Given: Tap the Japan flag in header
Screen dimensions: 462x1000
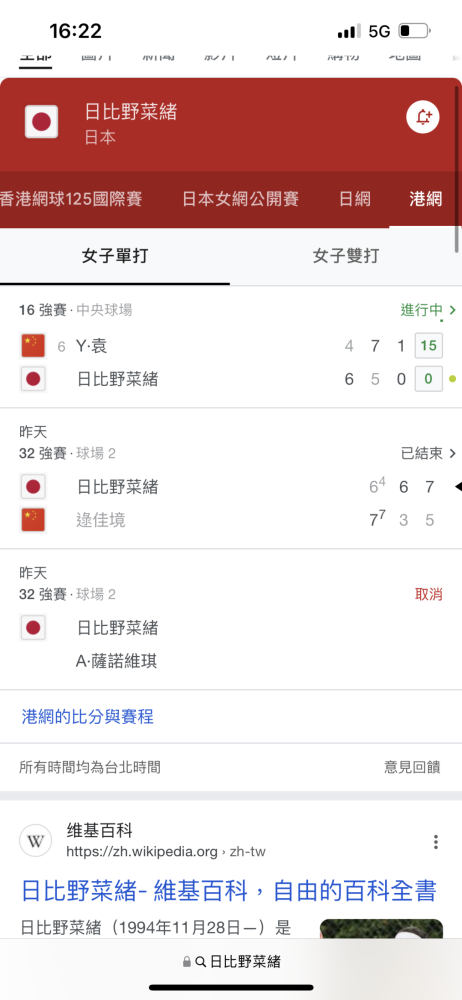Looking at the screenshot, I should (41, 122).
